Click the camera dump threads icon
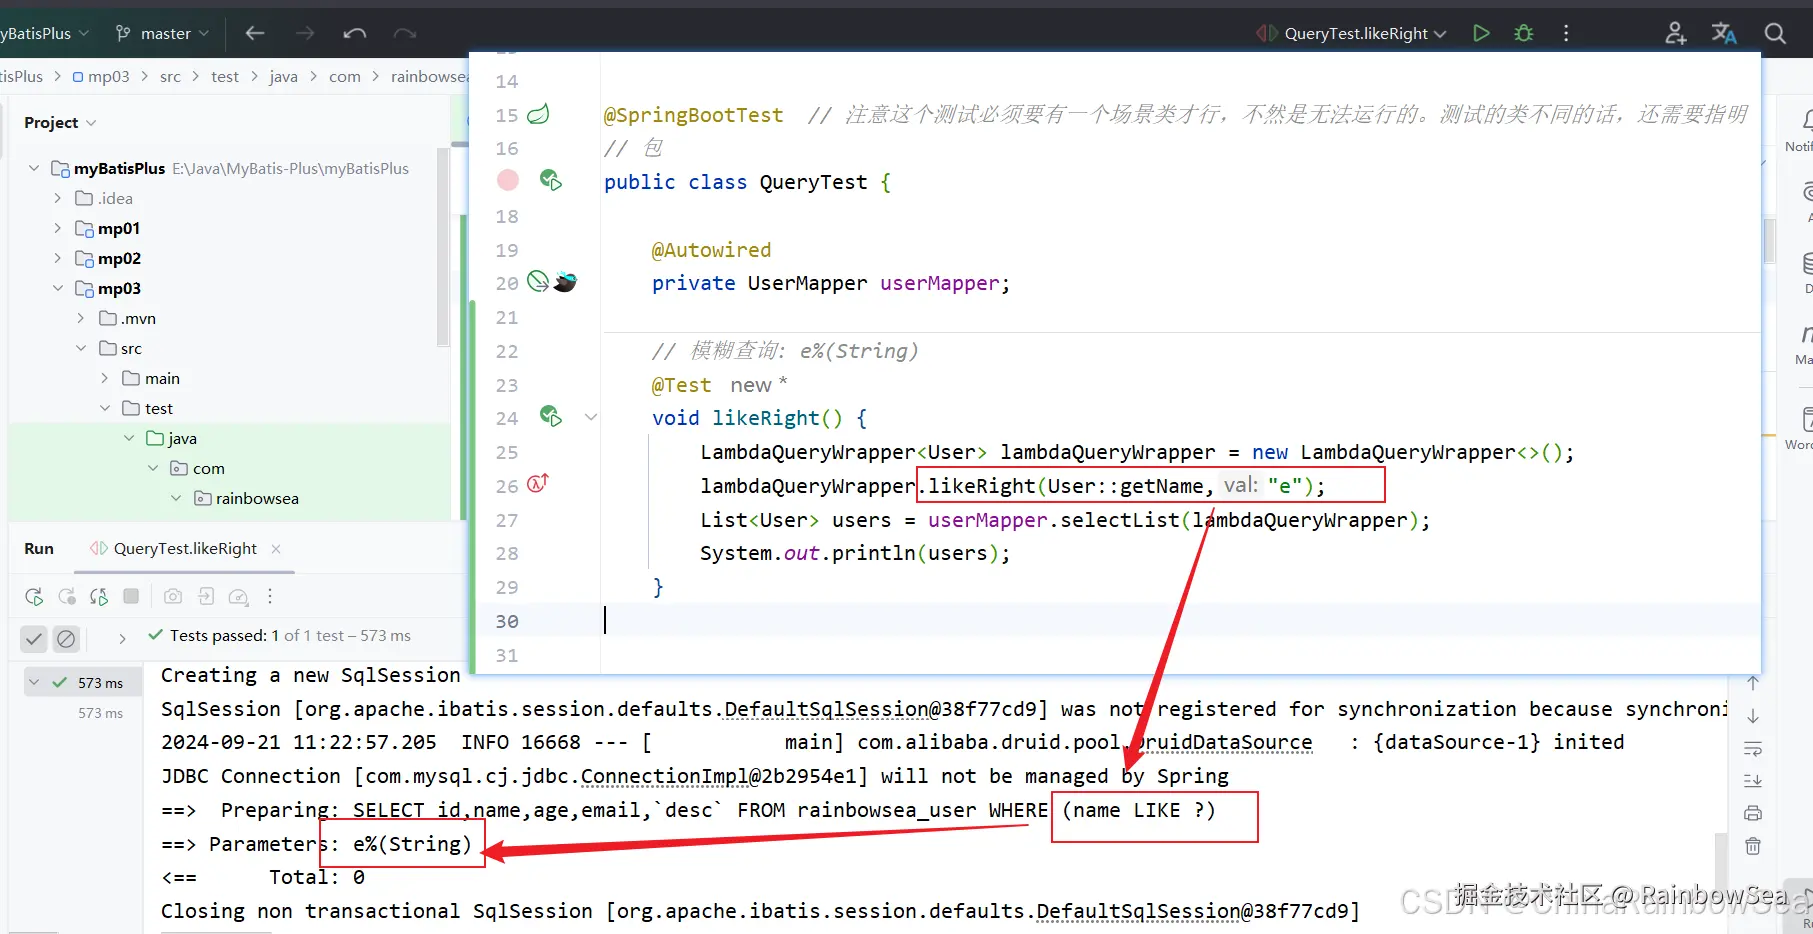The height and width of the screenshot is (934, 1813). click(173, 596)
